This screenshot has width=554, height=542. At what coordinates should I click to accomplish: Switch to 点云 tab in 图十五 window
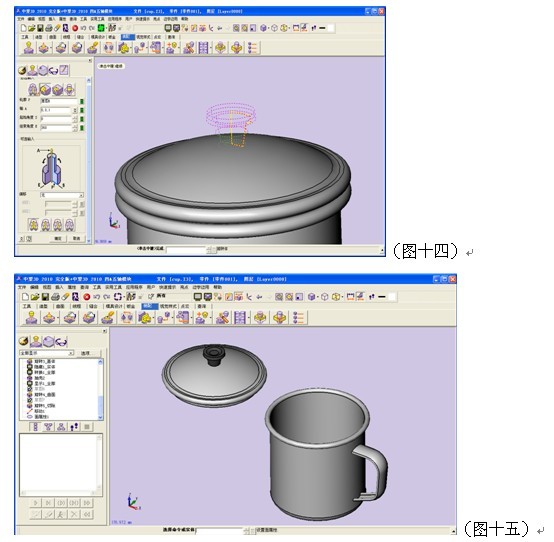click(185, 306)
